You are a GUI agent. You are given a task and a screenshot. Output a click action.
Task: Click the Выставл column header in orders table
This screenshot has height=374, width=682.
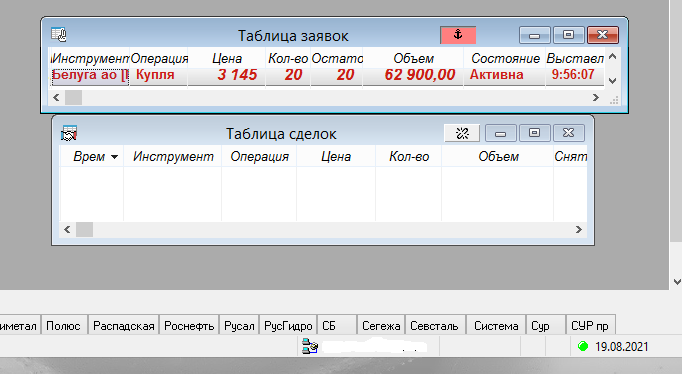575,58
